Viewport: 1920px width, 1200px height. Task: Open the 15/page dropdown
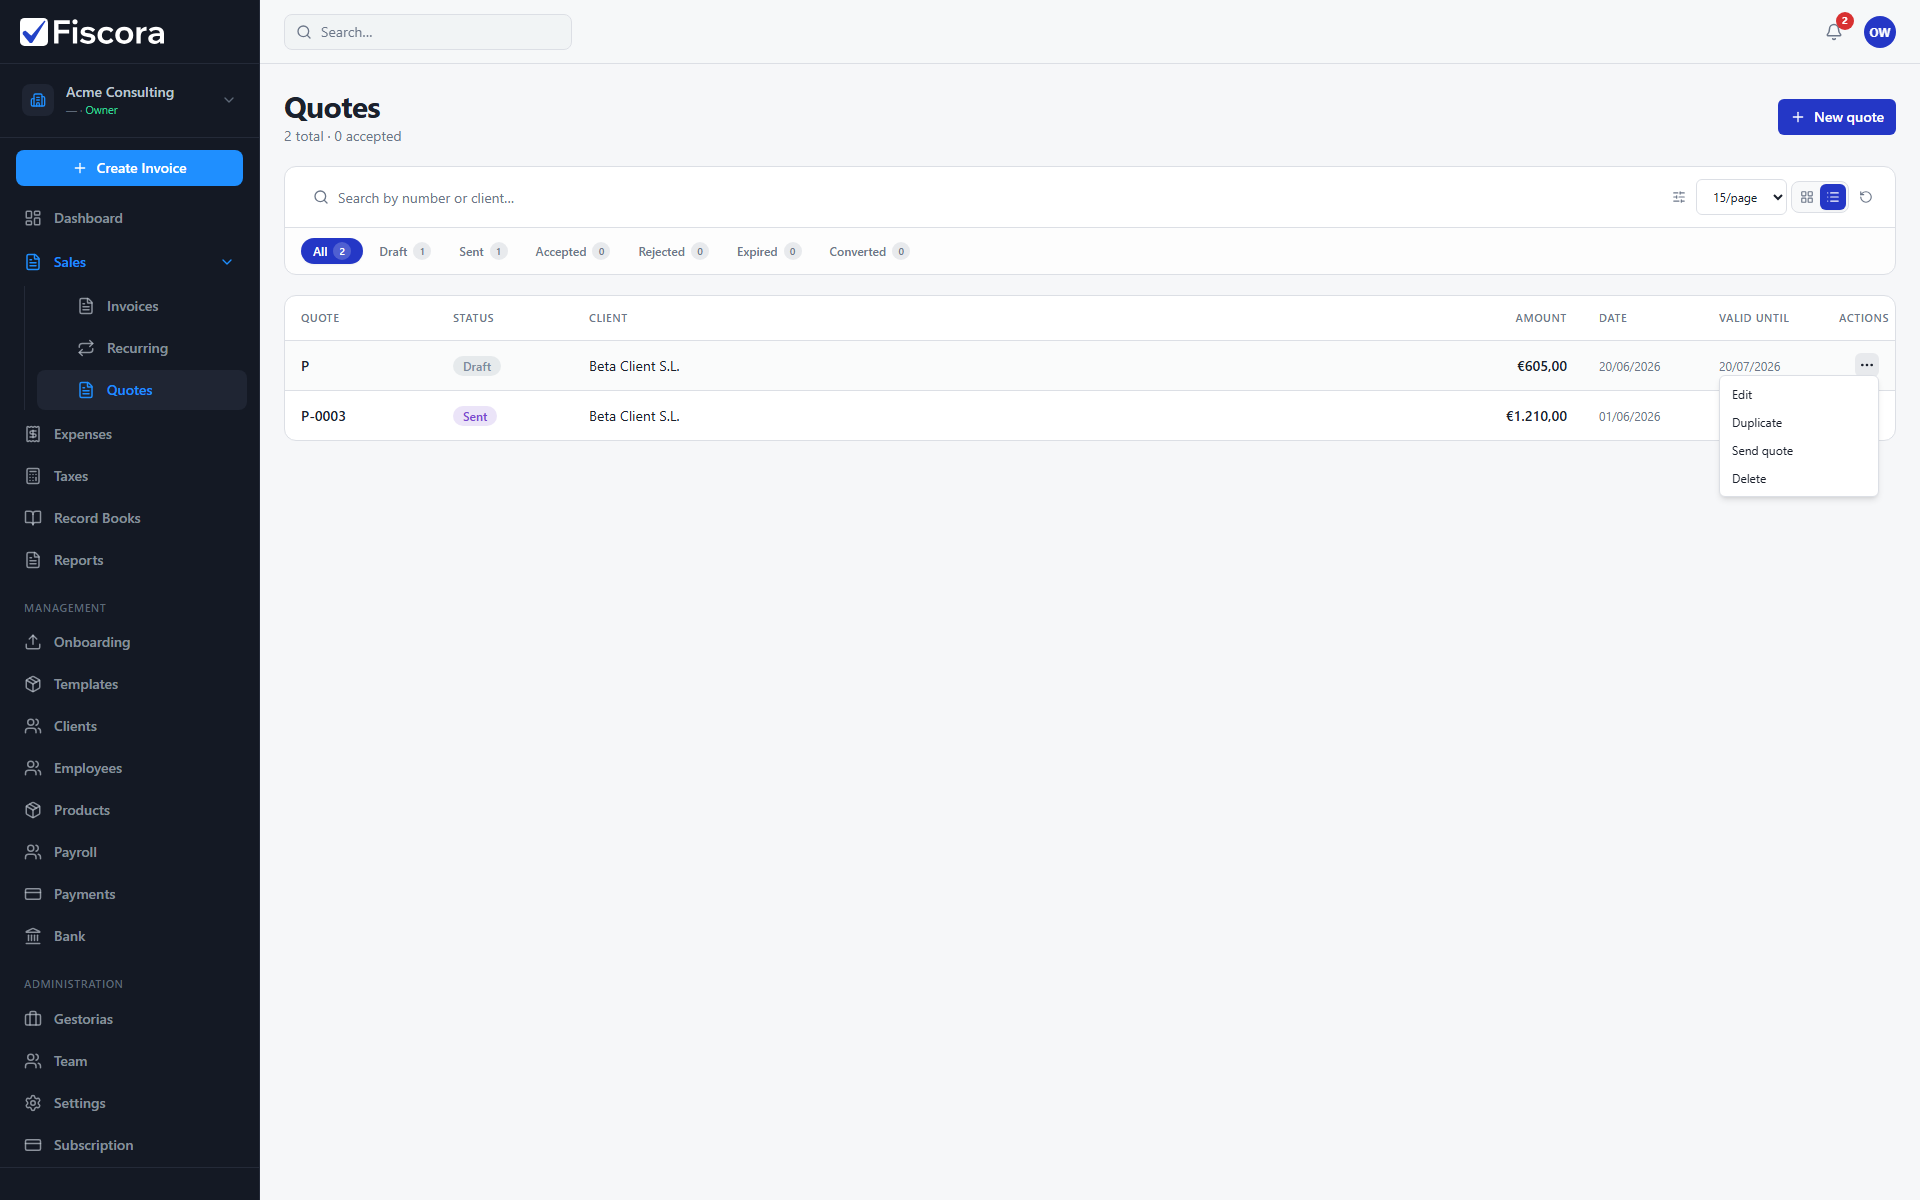[x=1741, y=197]
